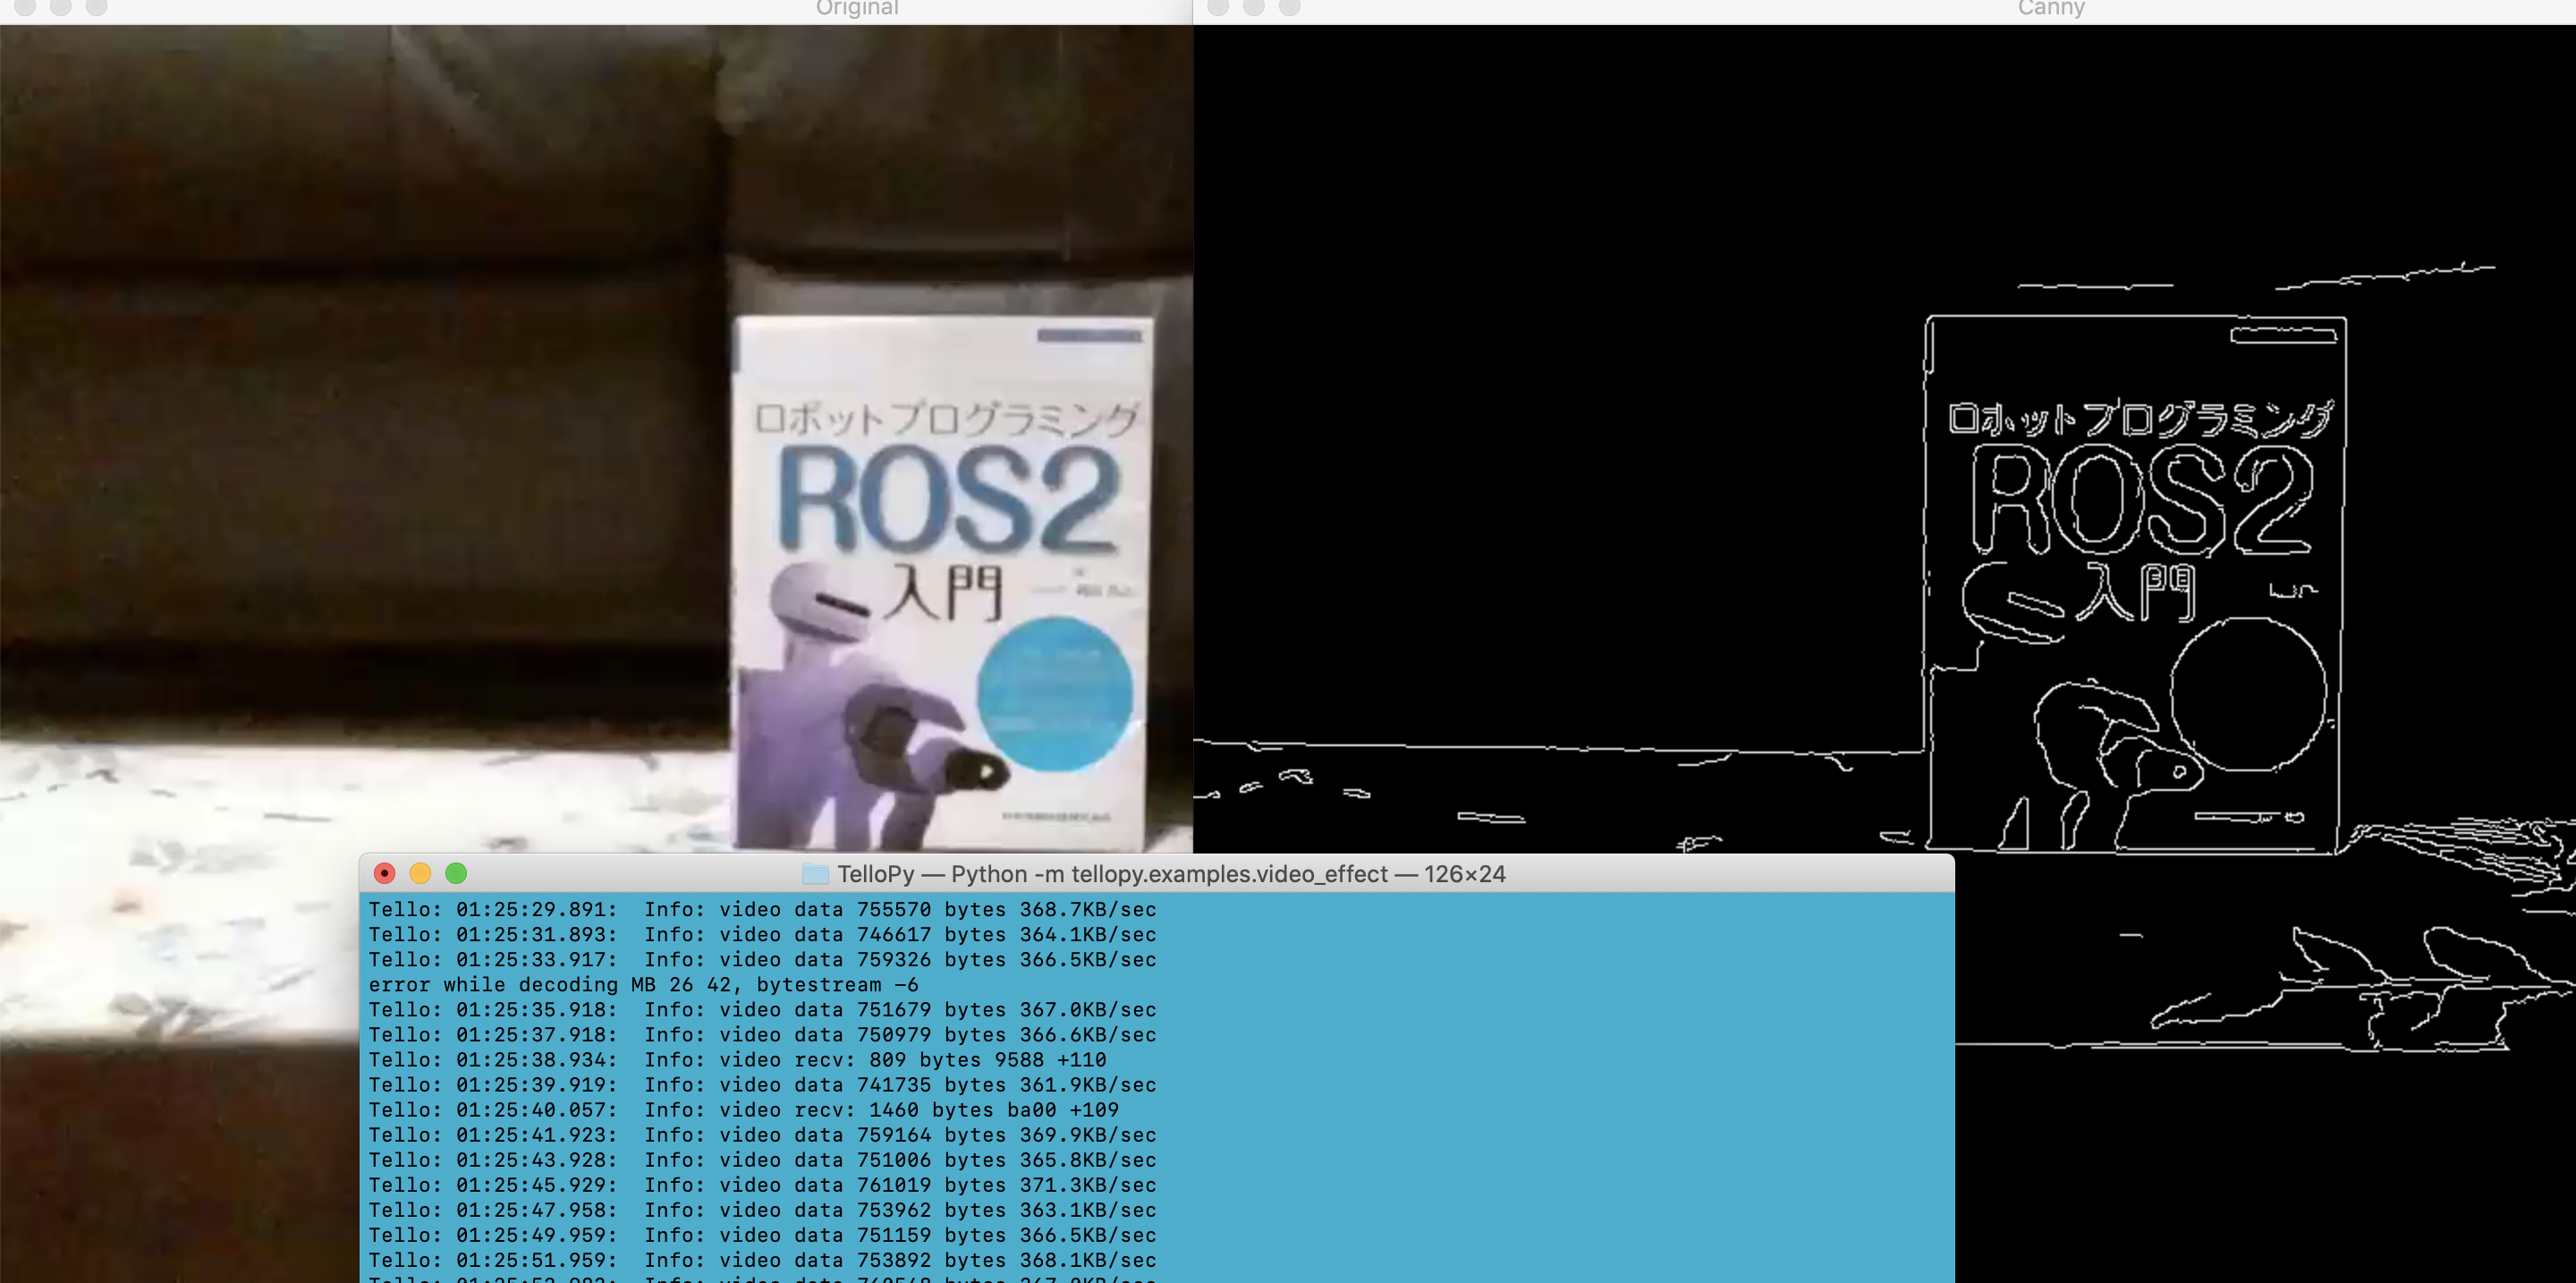This screenshot has width=2576, height=1283.
Task: Click the middle gray button of Canny window
Action: click(1254, 6)
